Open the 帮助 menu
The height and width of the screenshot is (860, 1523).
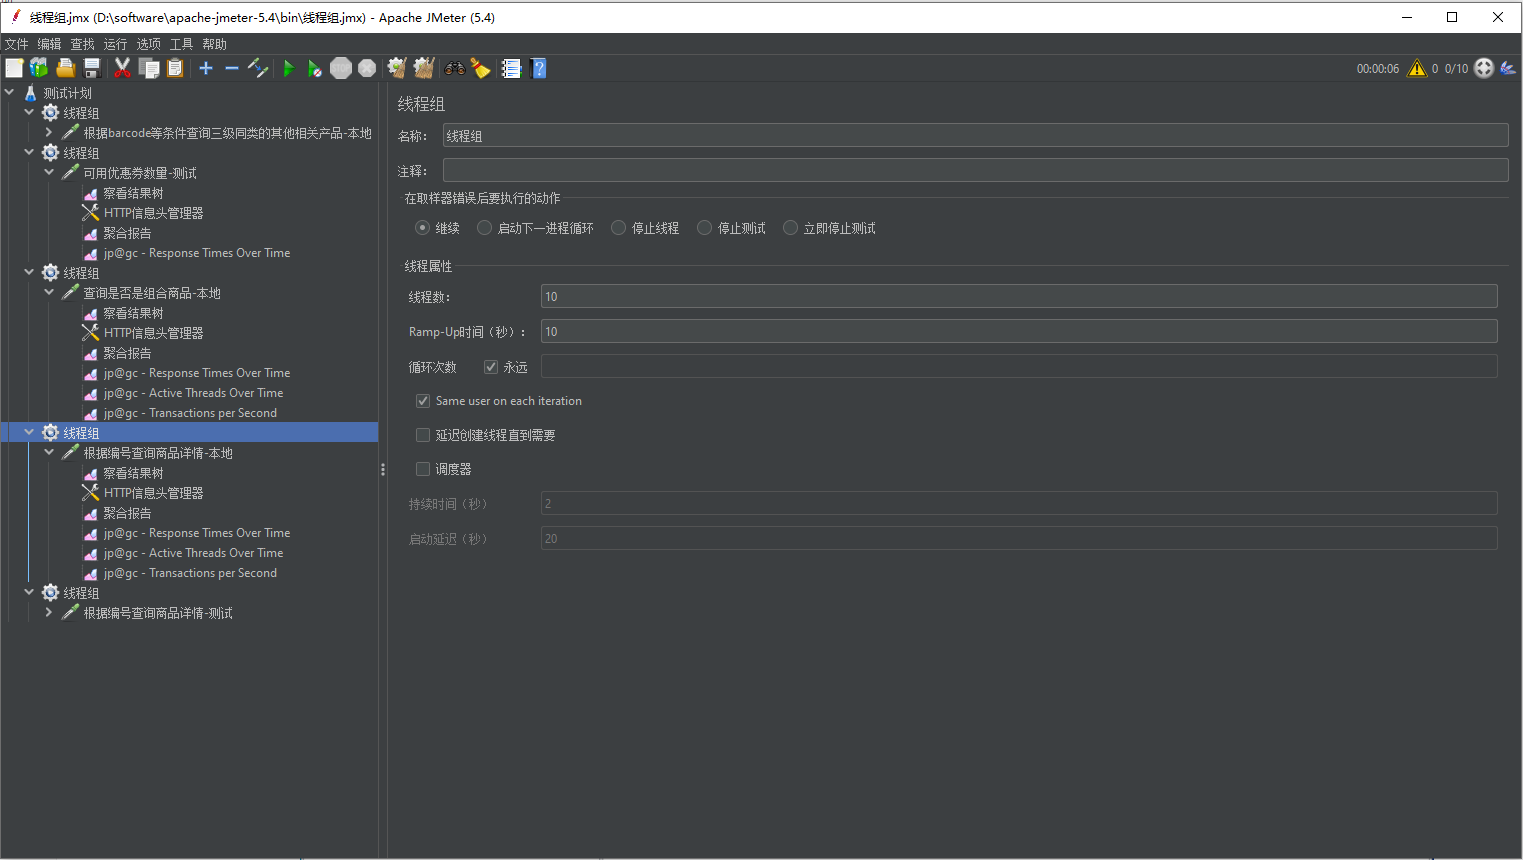click(x=214, y=44)
